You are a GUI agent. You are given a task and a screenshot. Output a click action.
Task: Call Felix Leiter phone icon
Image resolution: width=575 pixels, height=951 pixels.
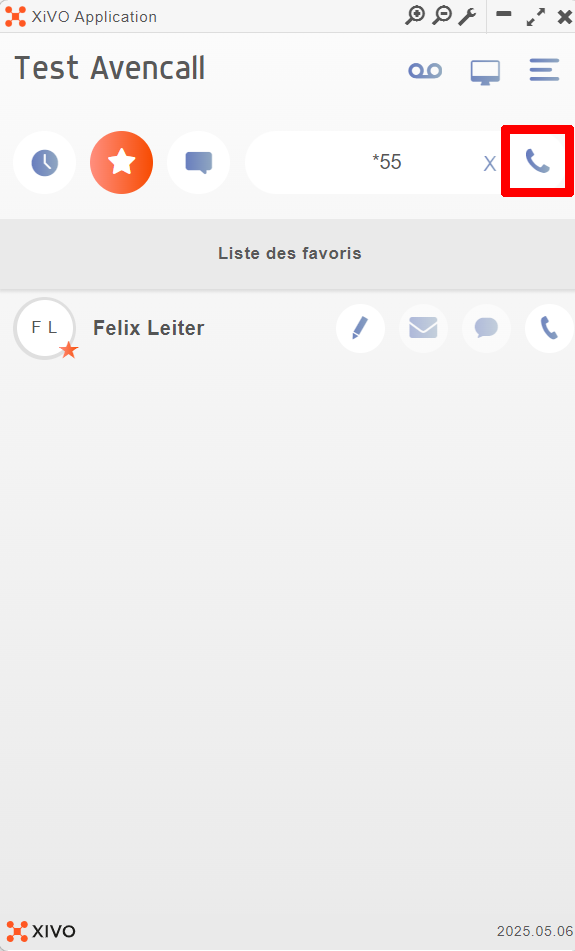tap(549, 328)
